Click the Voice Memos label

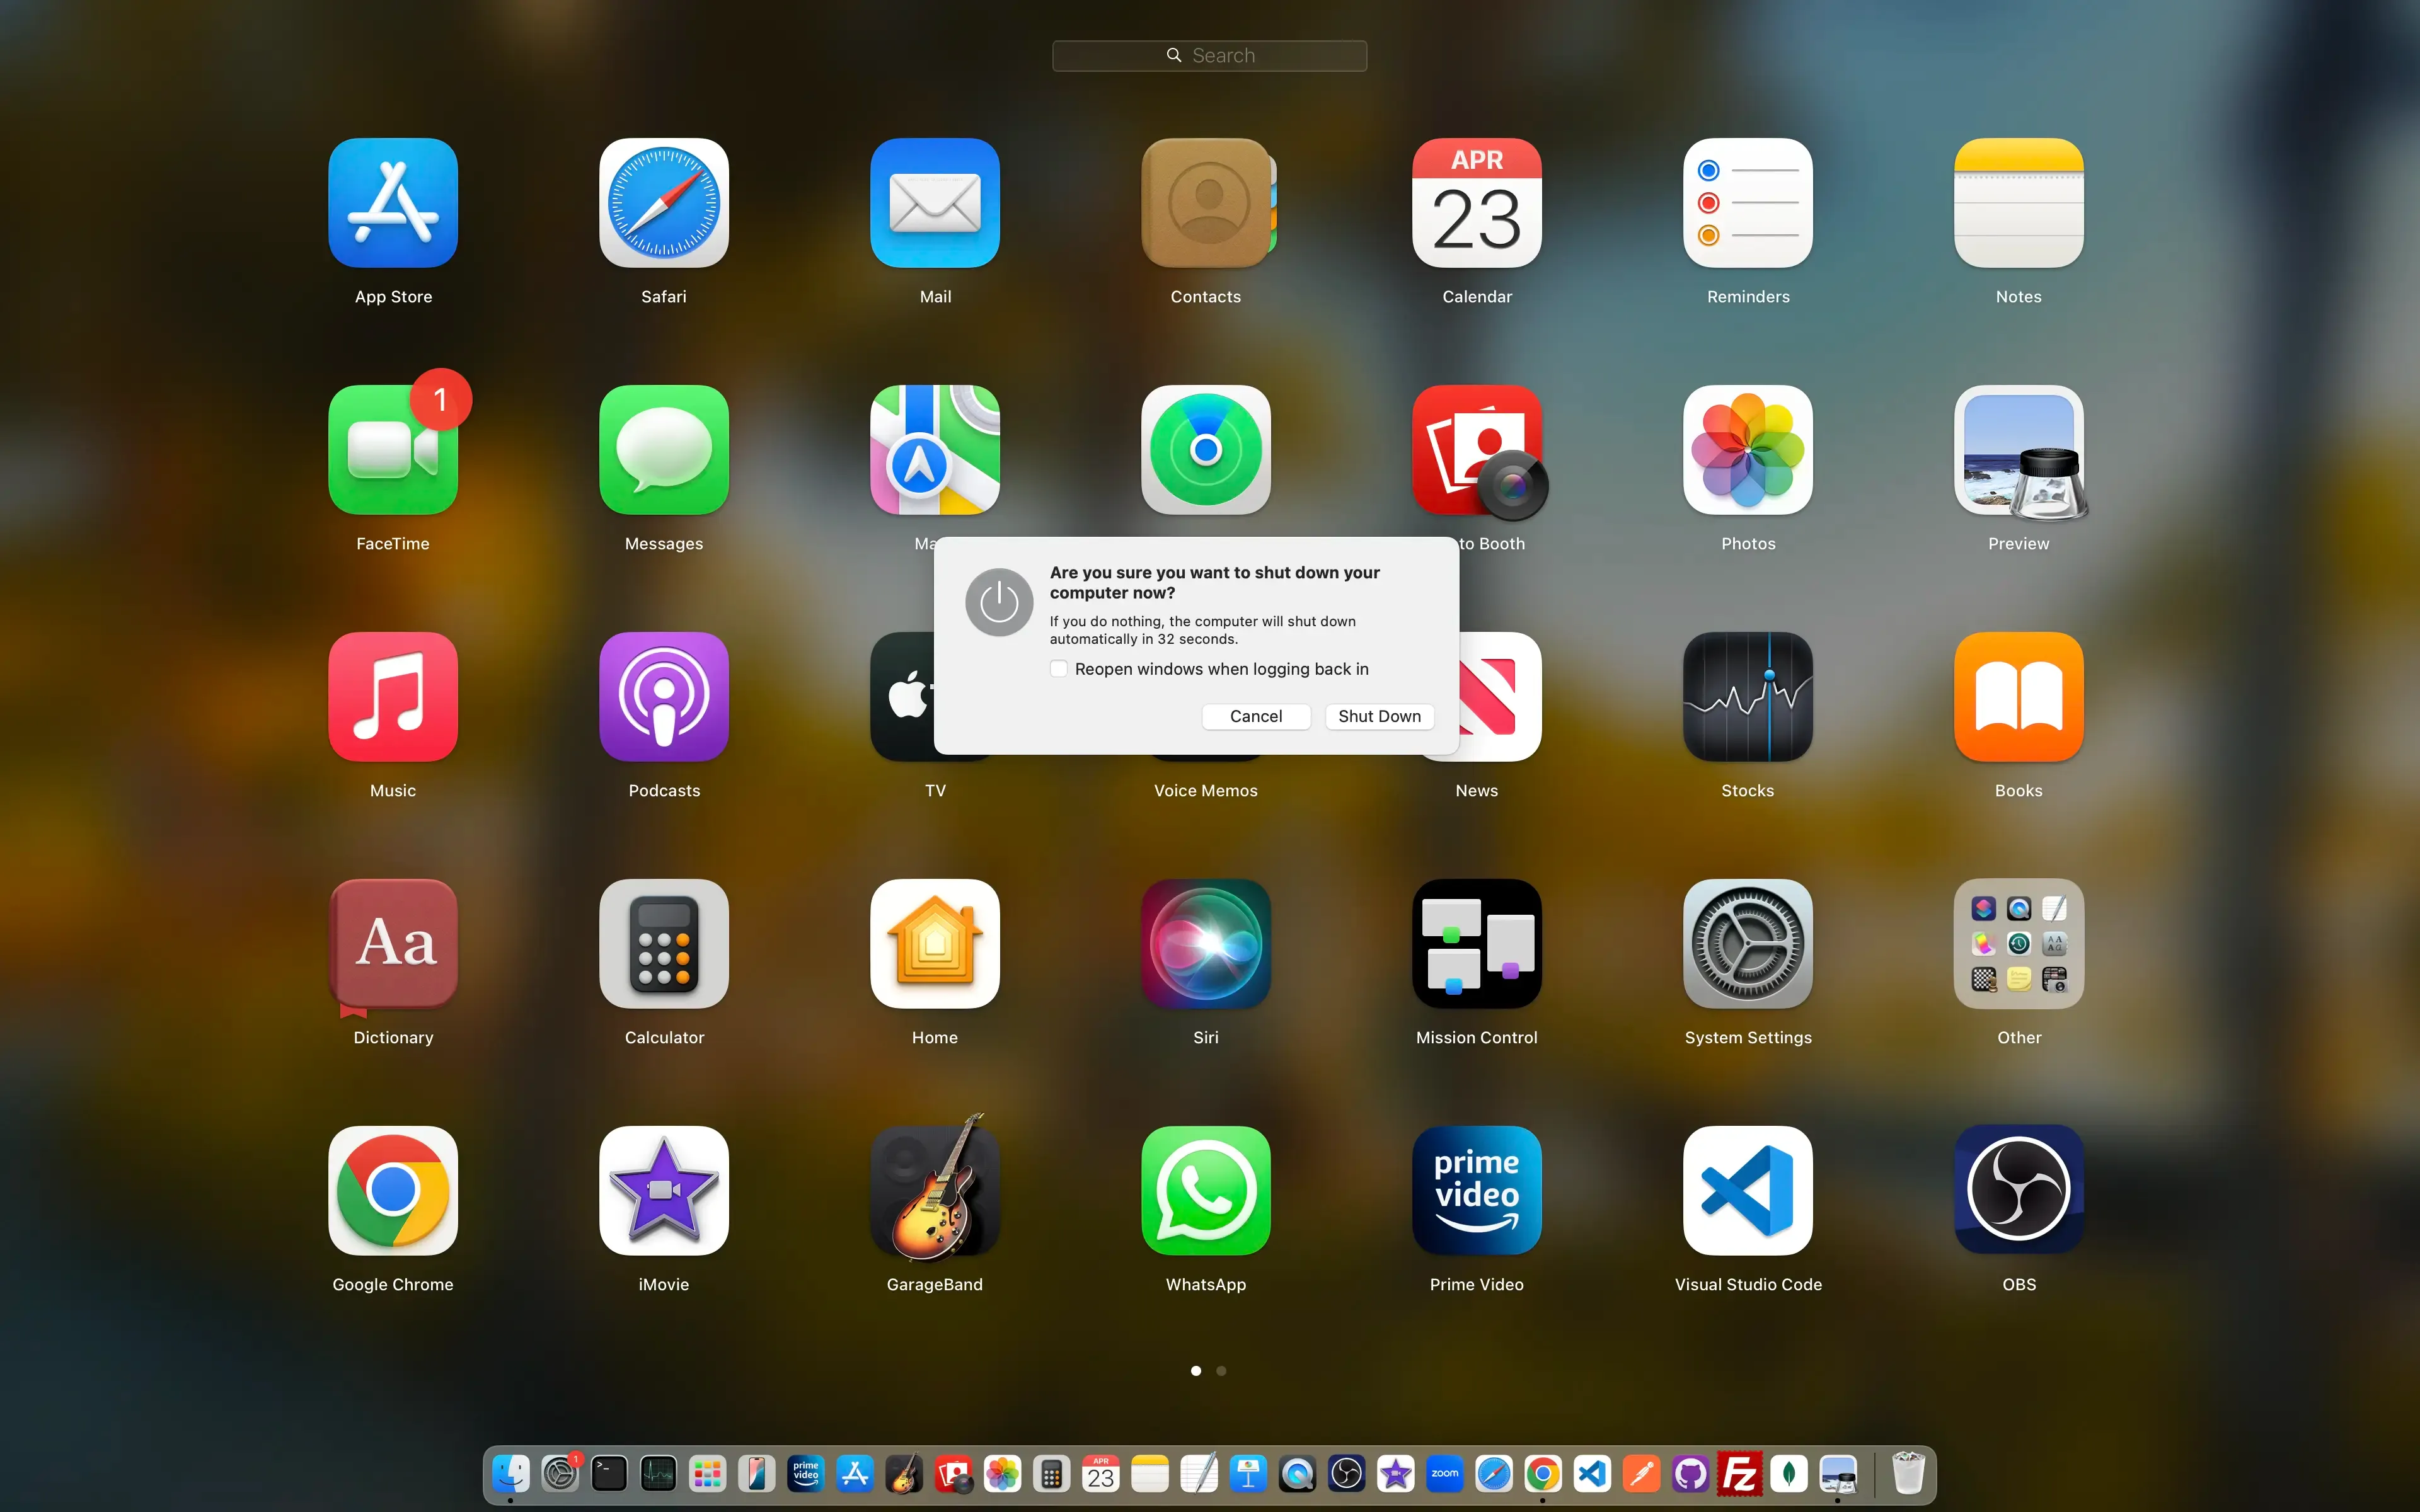click(x=1206, y=791)
